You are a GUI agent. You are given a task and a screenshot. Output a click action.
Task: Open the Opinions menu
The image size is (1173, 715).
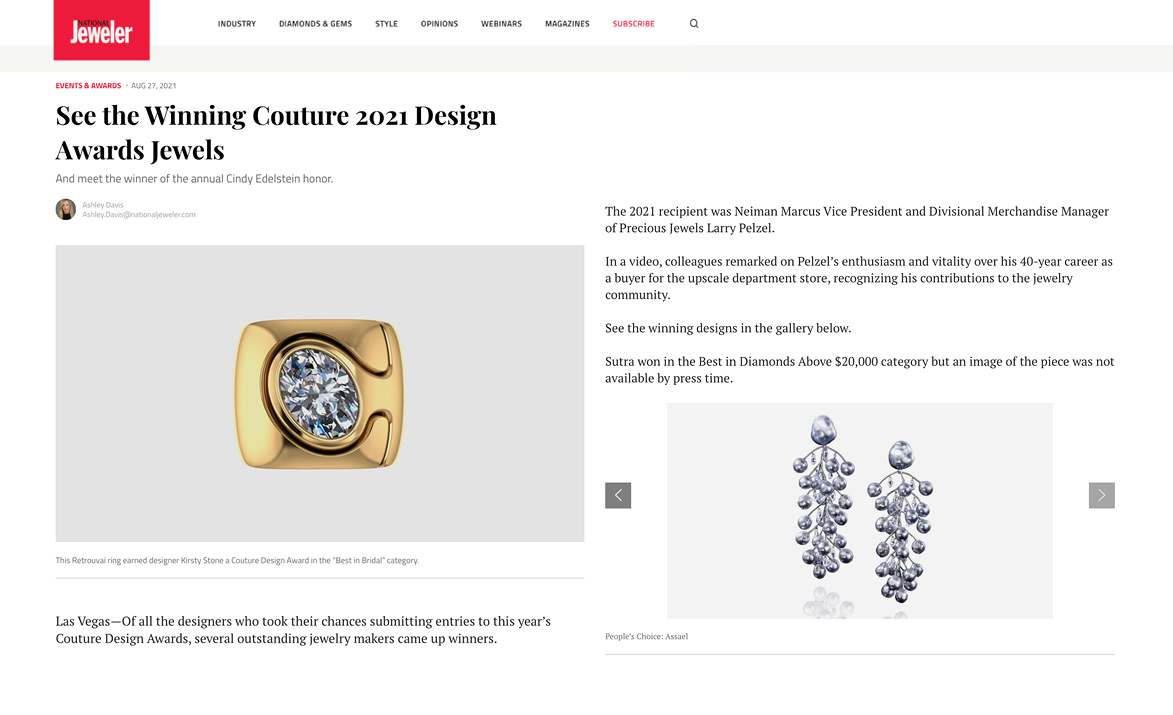[x=439, y=24]
